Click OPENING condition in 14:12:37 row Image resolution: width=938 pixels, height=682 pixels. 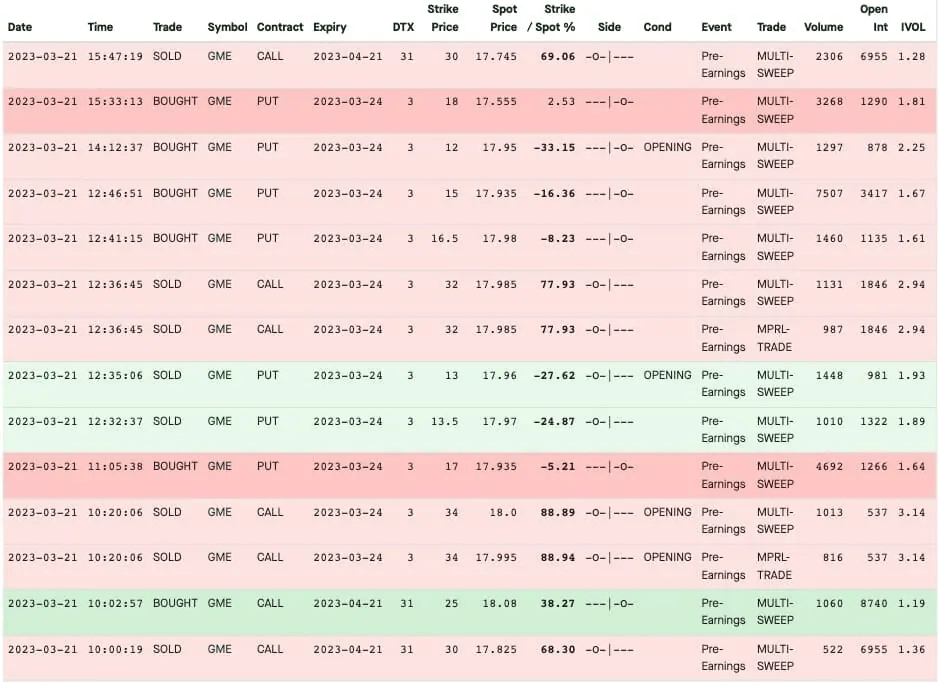coord(667,147)
